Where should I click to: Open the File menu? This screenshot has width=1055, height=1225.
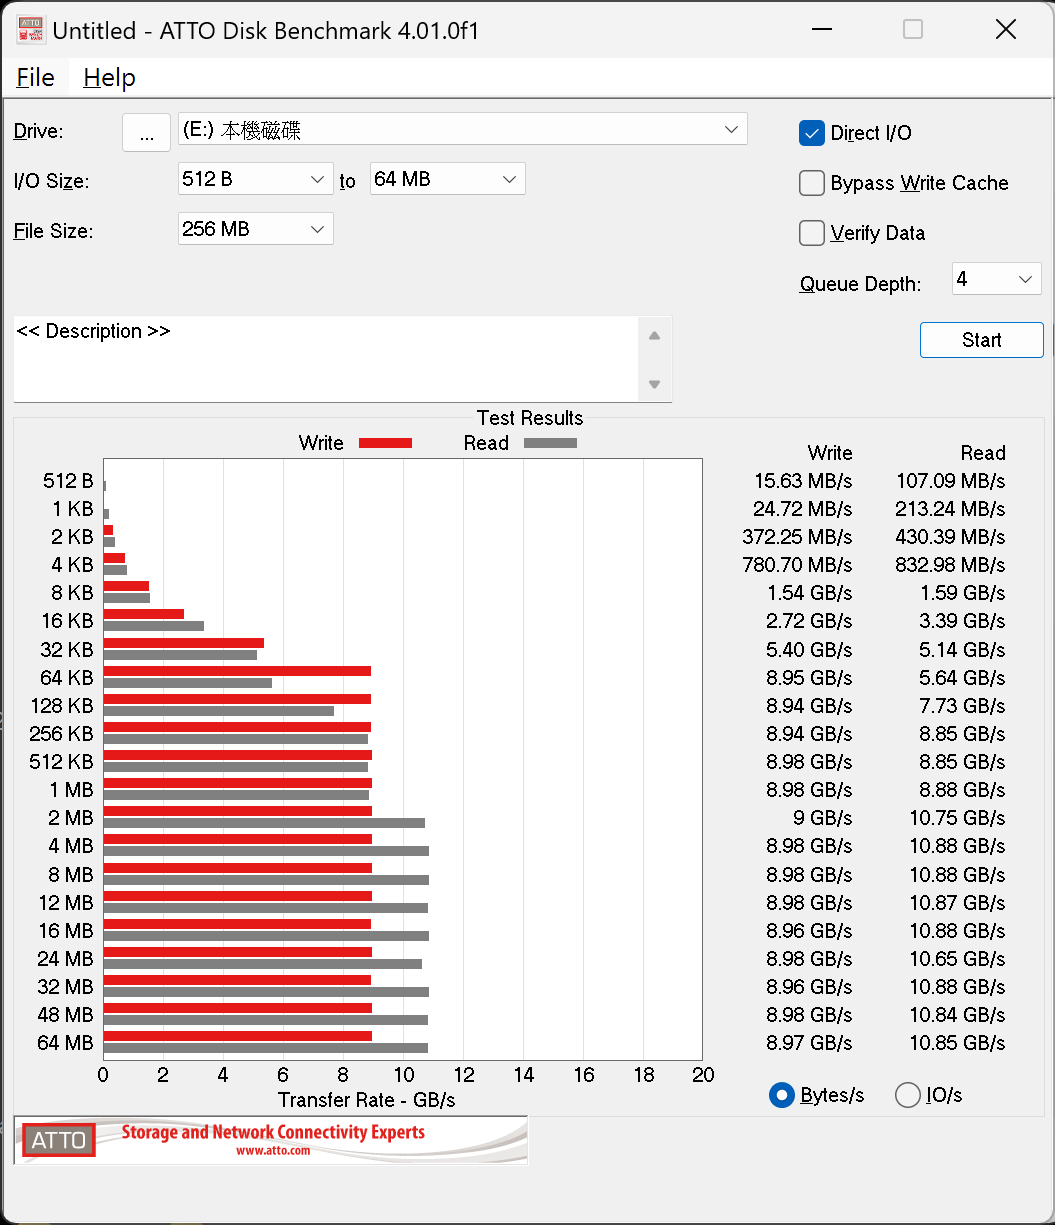pos(34,77)
